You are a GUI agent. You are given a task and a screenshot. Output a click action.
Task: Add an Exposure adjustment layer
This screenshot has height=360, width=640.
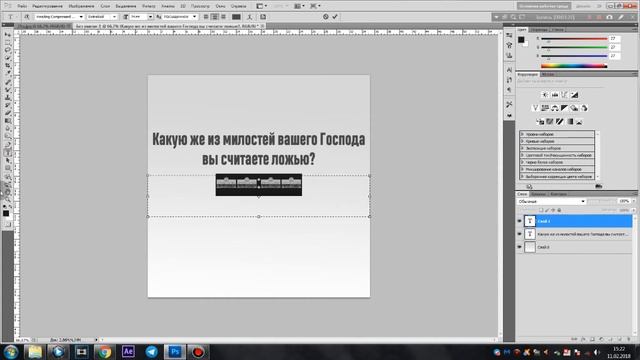click(574, 95)
